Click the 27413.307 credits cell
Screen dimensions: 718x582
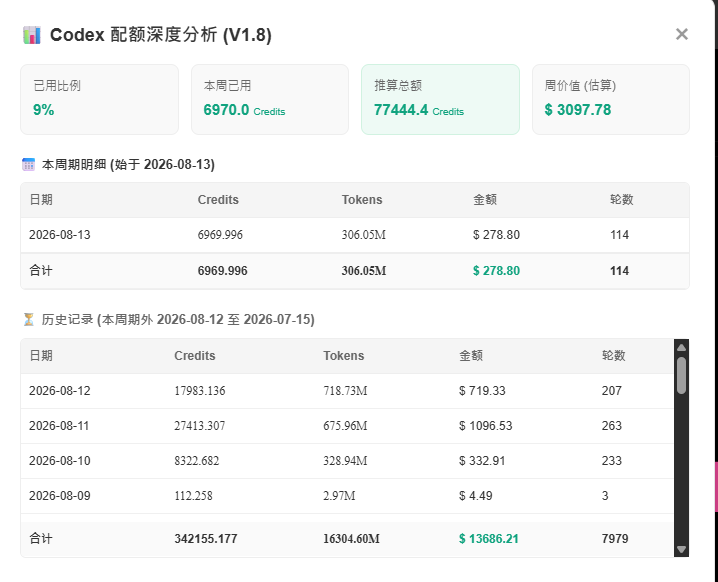(x=200, y=426)
